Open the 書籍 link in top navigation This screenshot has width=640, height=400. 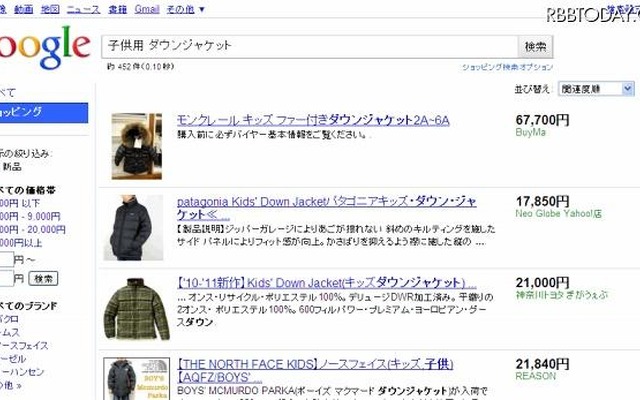[118, 9]
